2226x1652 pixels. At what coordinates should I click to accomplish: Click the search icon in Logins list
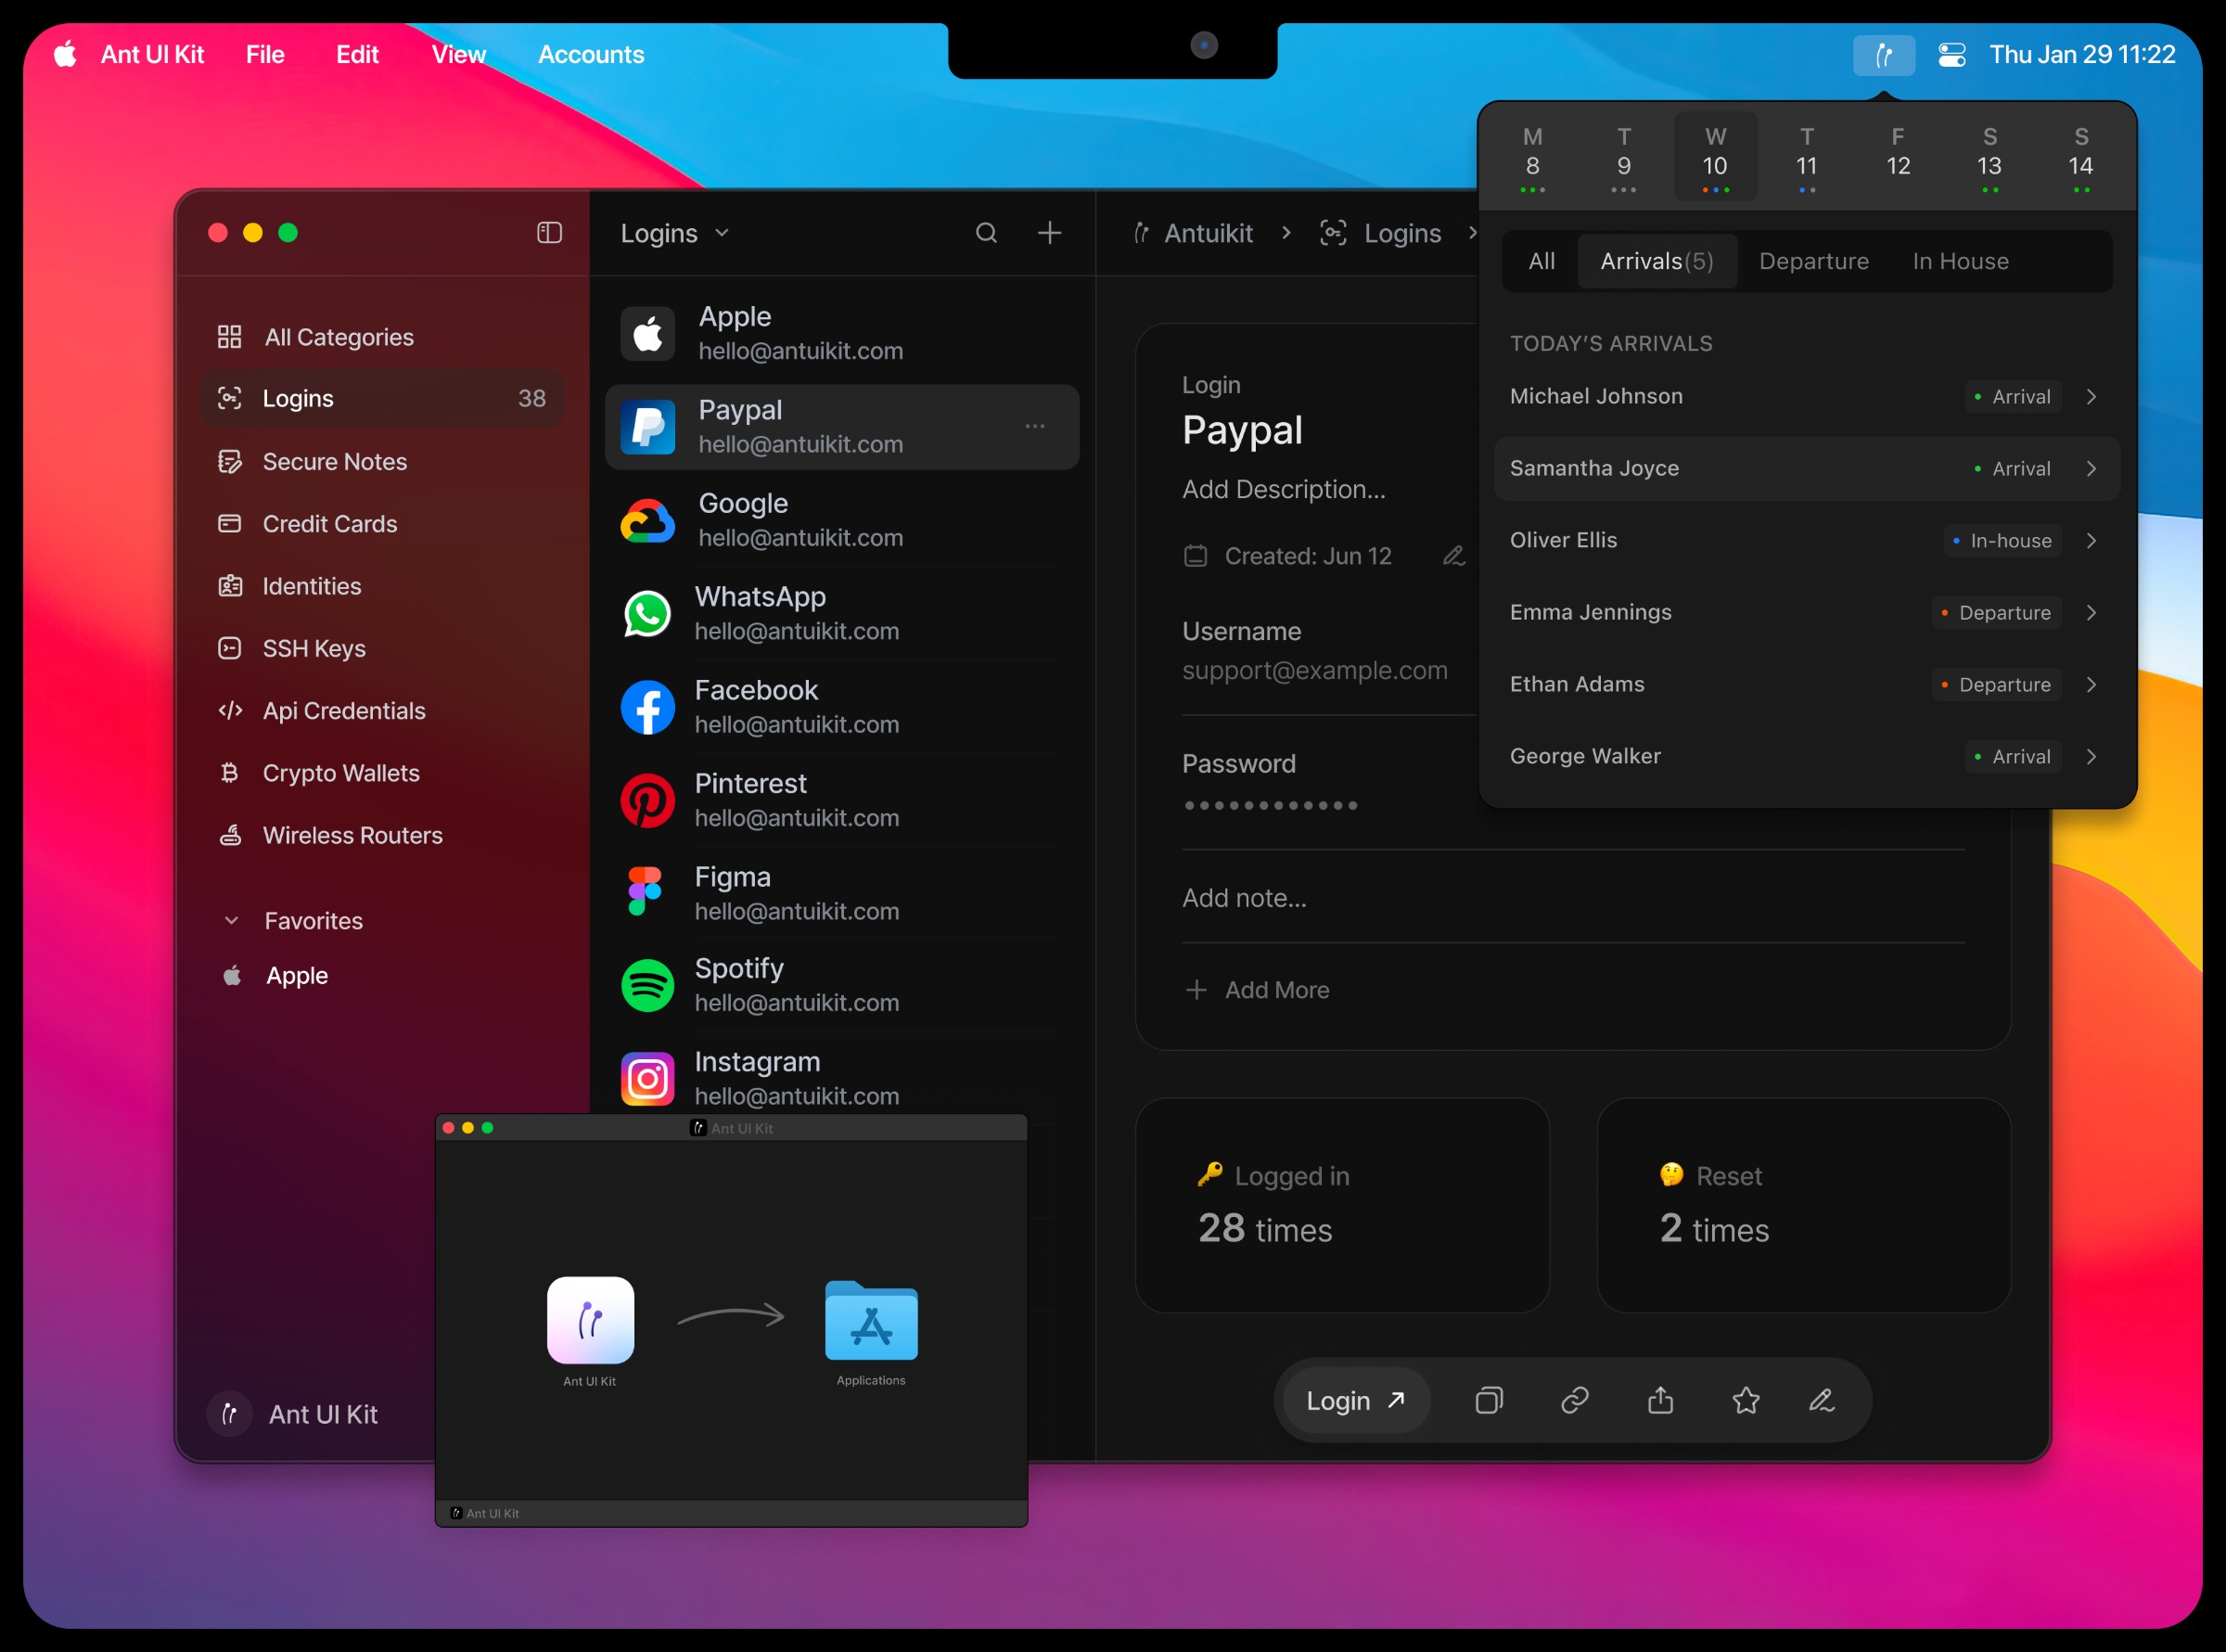[986, 233]
